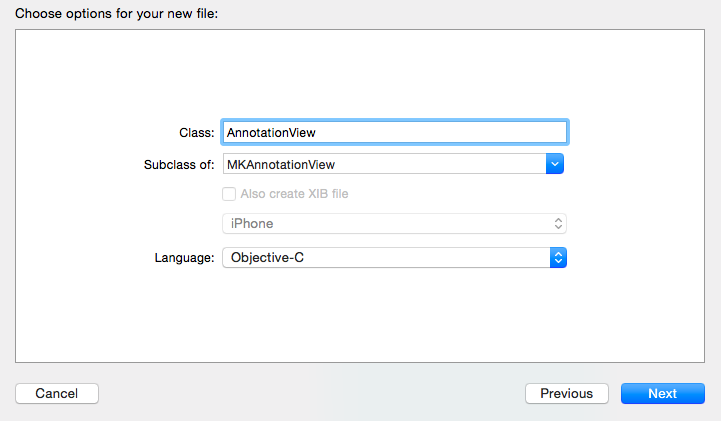Open the iPhone device popup menu

coord(394,224)
